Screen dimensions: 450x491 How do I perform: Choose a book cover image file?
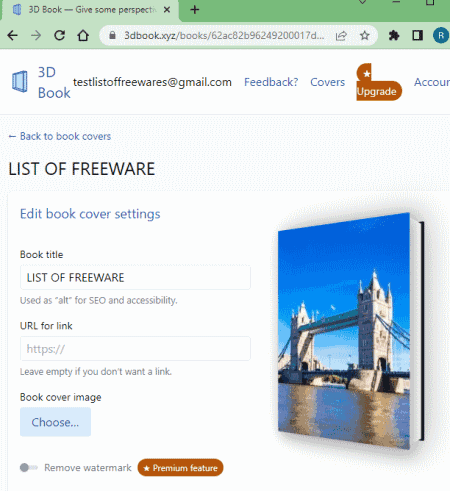pyautogui.click(x=55, y=422)
